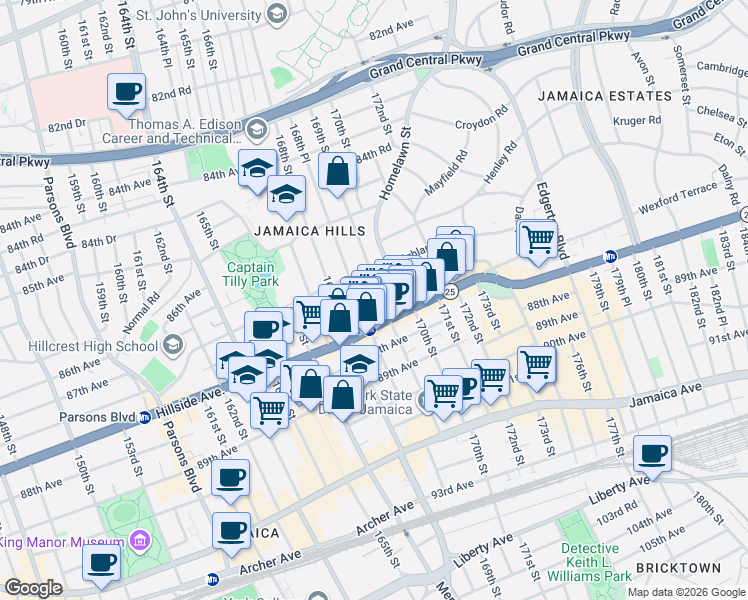Click the Mayfield Rd street label
The width and height of the screenshot is (748, 600).
point(446,173)
